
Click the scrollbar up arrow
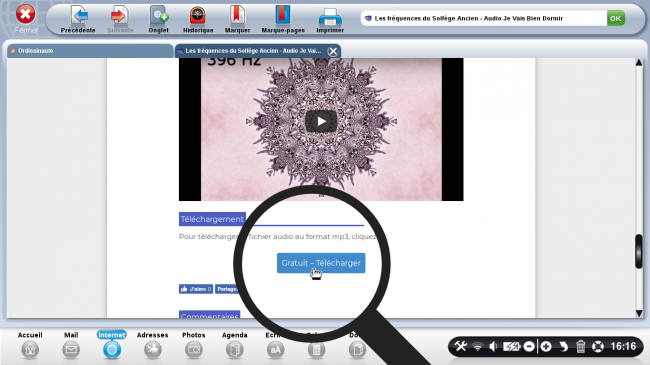pos(639,63)
